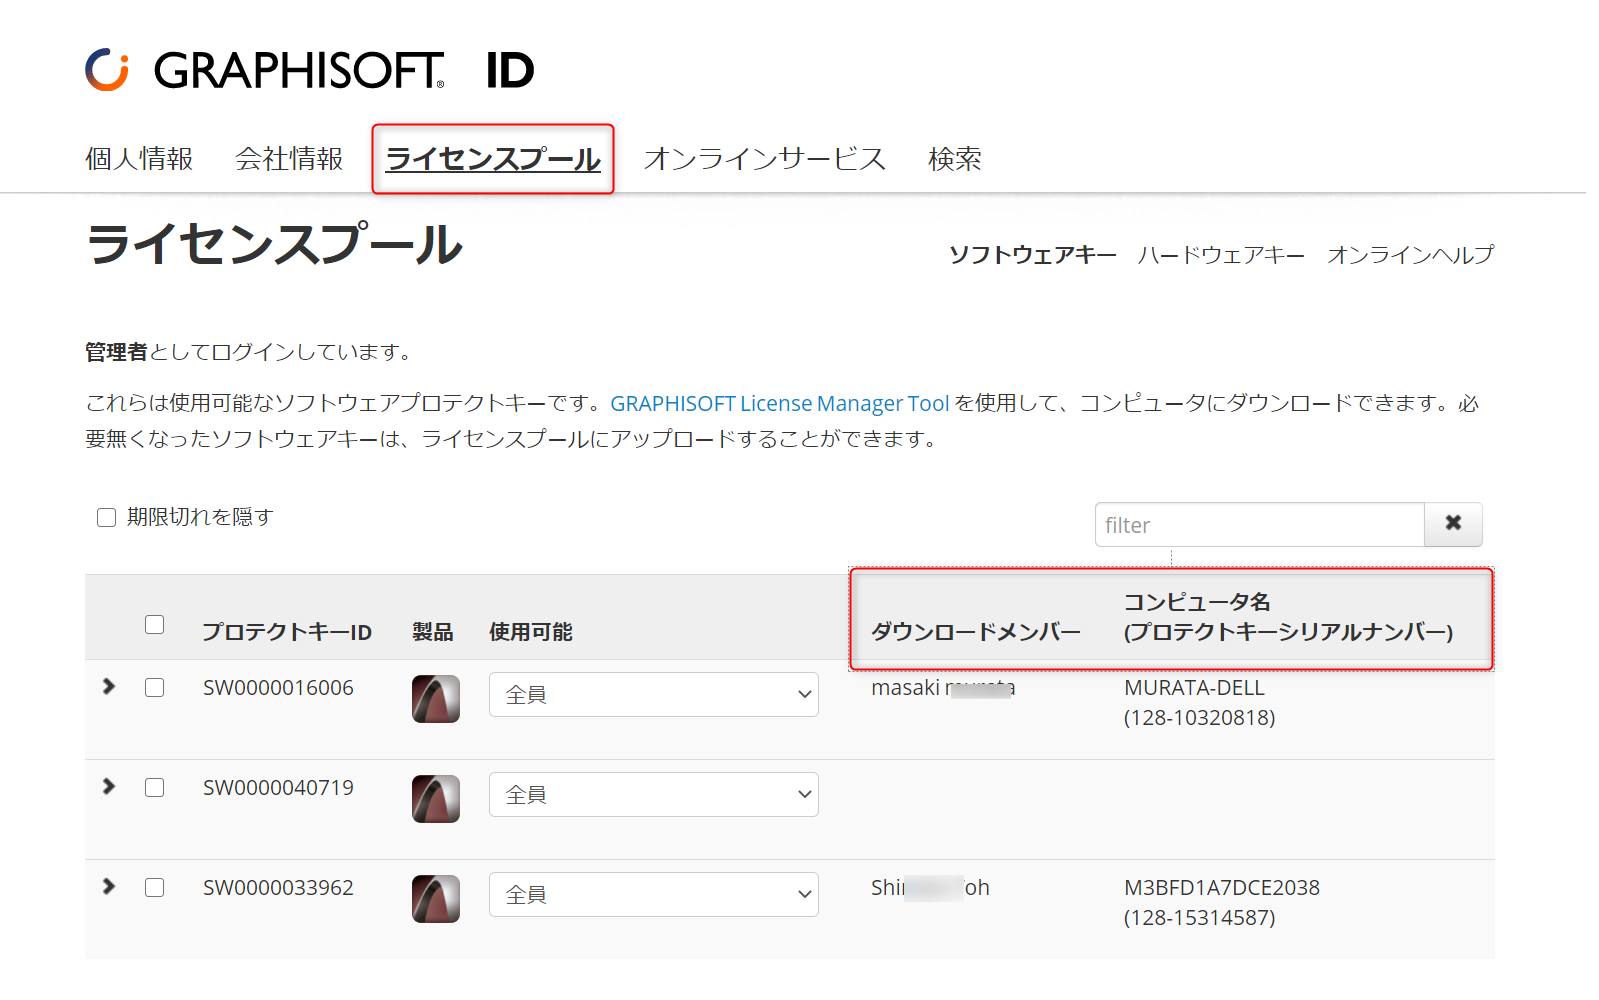Open 全員 dropdown for SW0000040719

654,794
